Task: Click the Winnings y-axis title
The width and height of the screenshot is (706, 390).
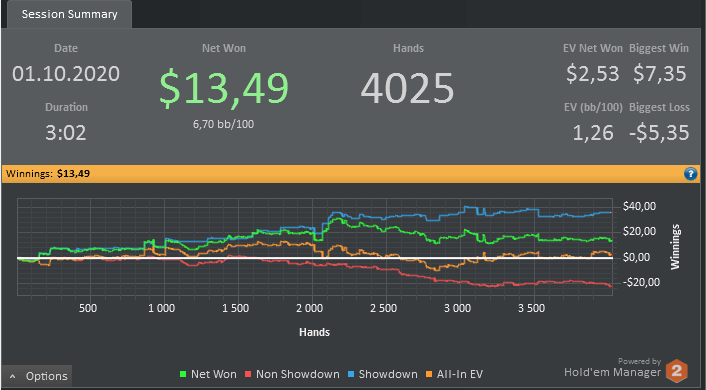Action: [x=675, y=247]
